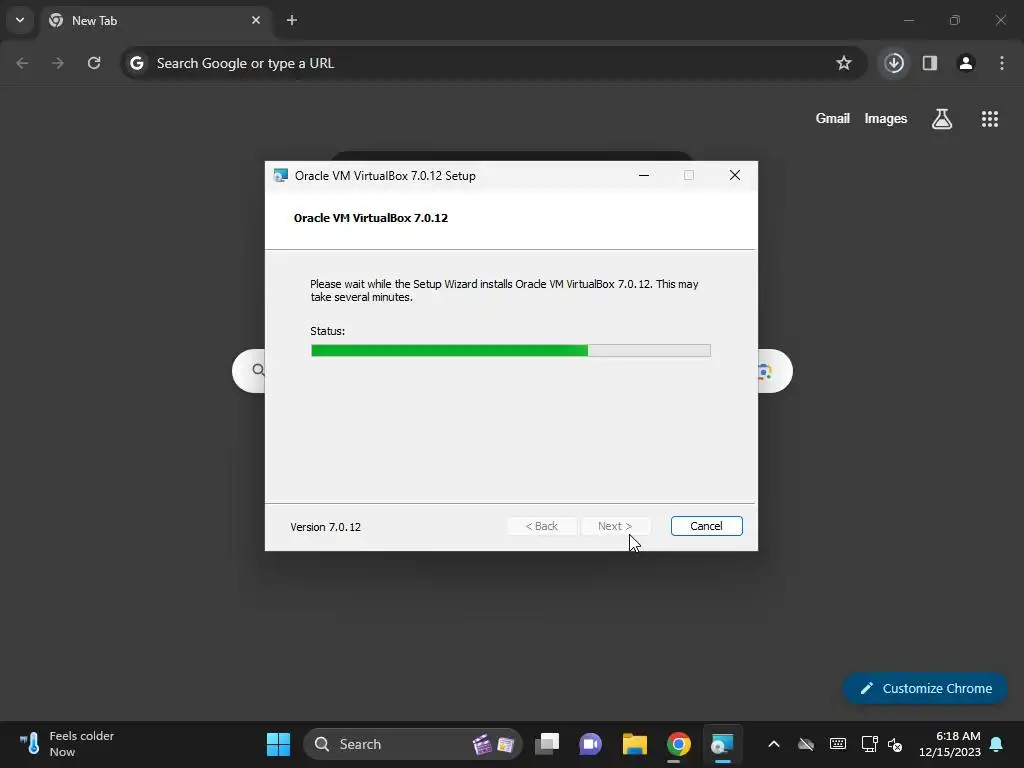Open a new Chrome tab
This screenshot has height=768, width=1024.
(x=292, y=20)
